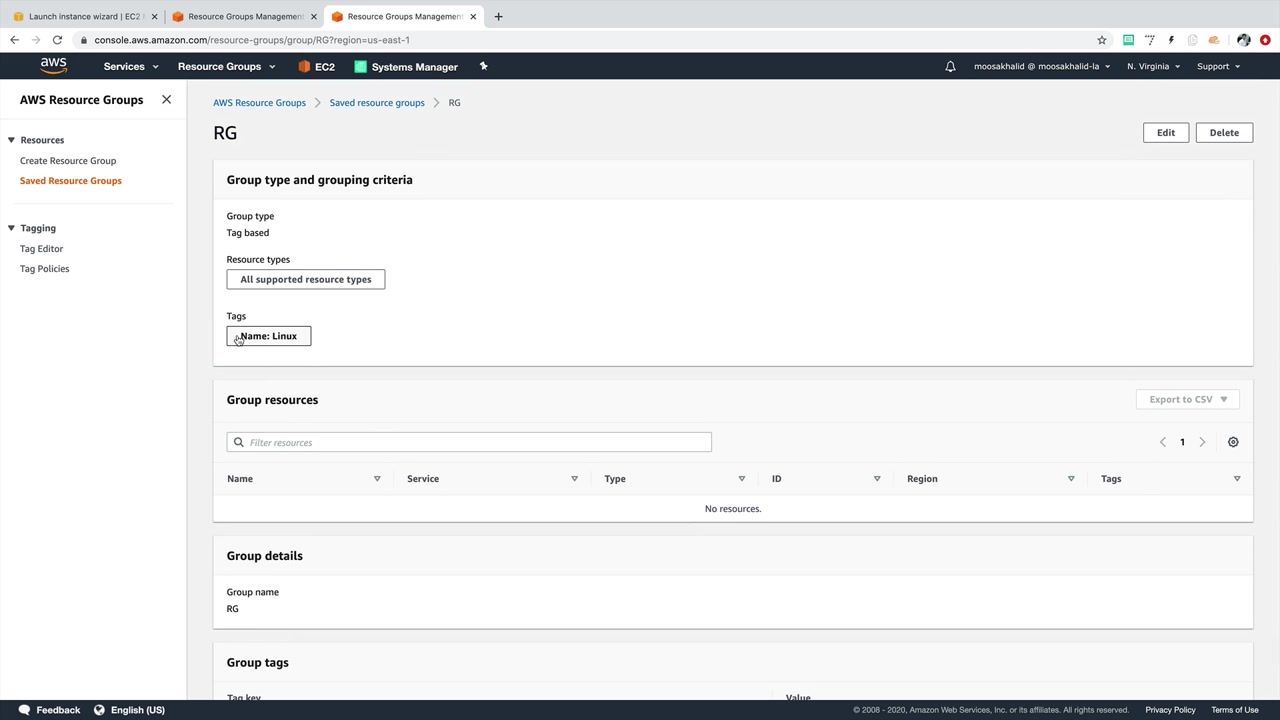Switch to the inactive Resource Groups Management tab
Viewport: 1280px width, 720px height.
pyautogui.click(x=243, y=16)
